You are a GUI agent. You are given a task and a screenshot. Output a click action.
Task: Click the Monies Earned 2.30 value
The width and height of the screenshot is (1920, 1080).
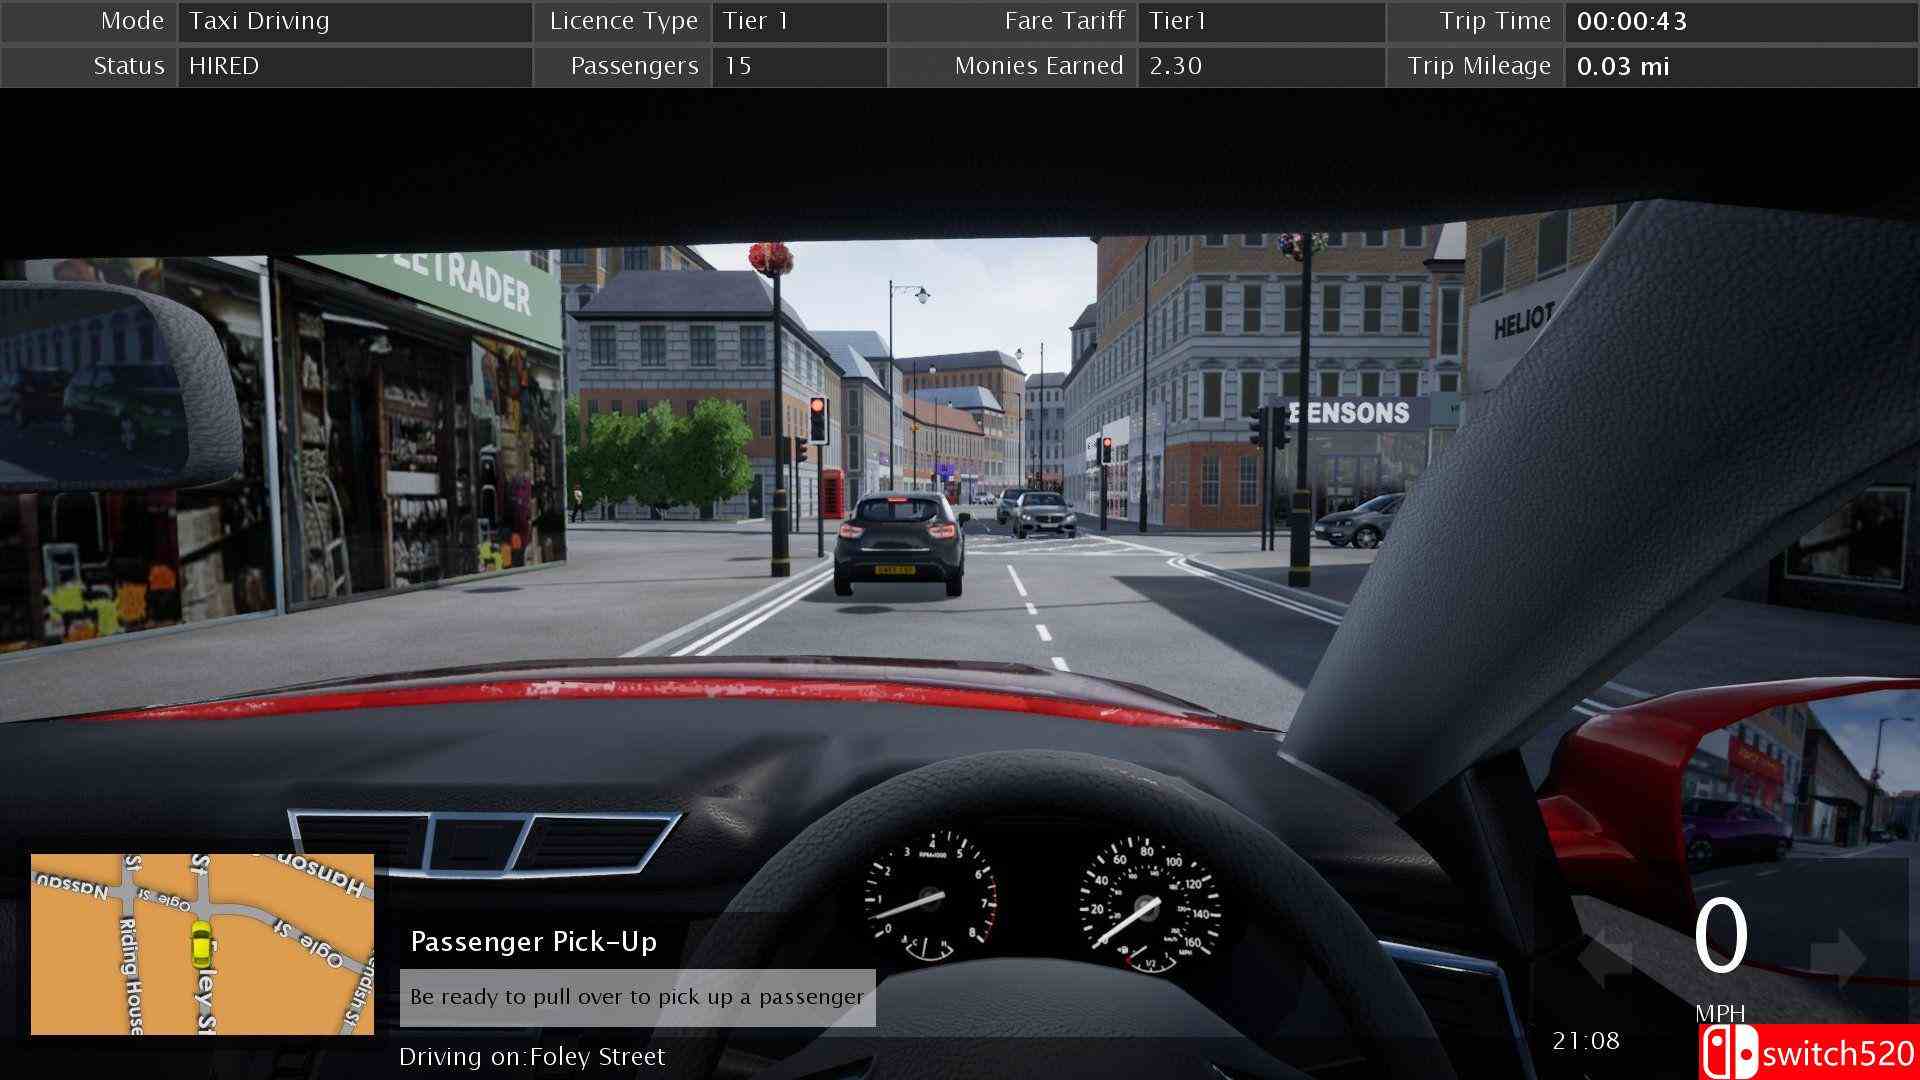pos(1260,66)
